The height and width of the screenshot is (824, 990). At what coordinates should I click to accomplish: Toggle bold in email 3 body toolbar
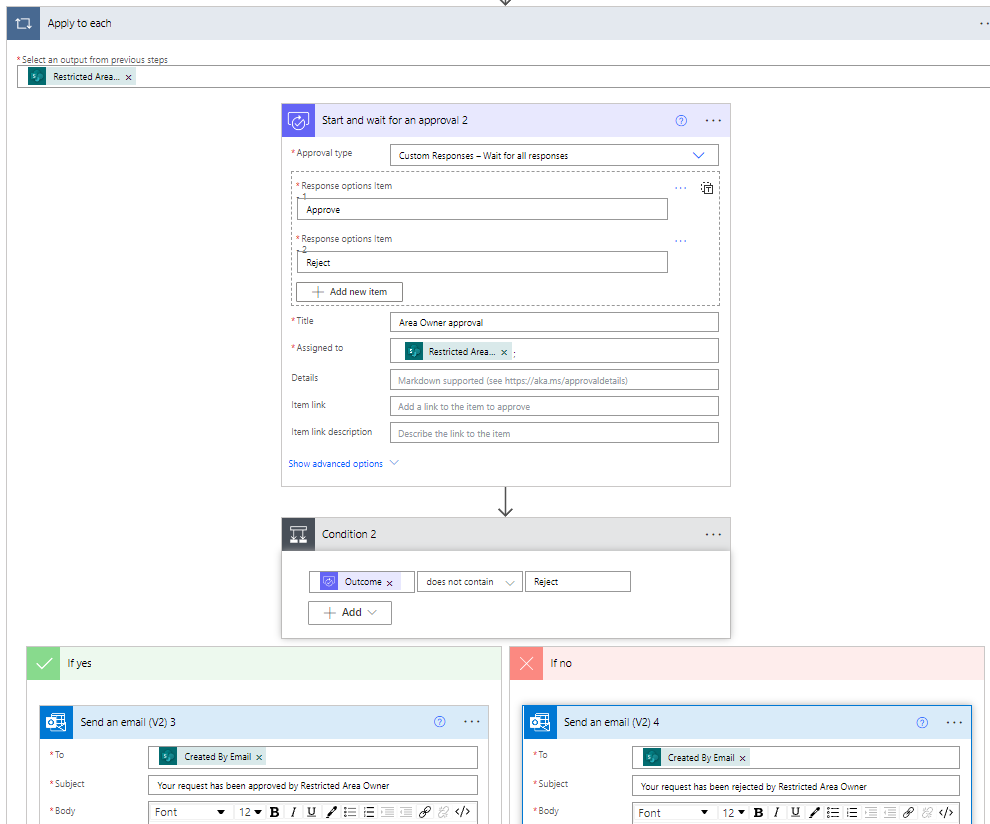click(275, 812)
